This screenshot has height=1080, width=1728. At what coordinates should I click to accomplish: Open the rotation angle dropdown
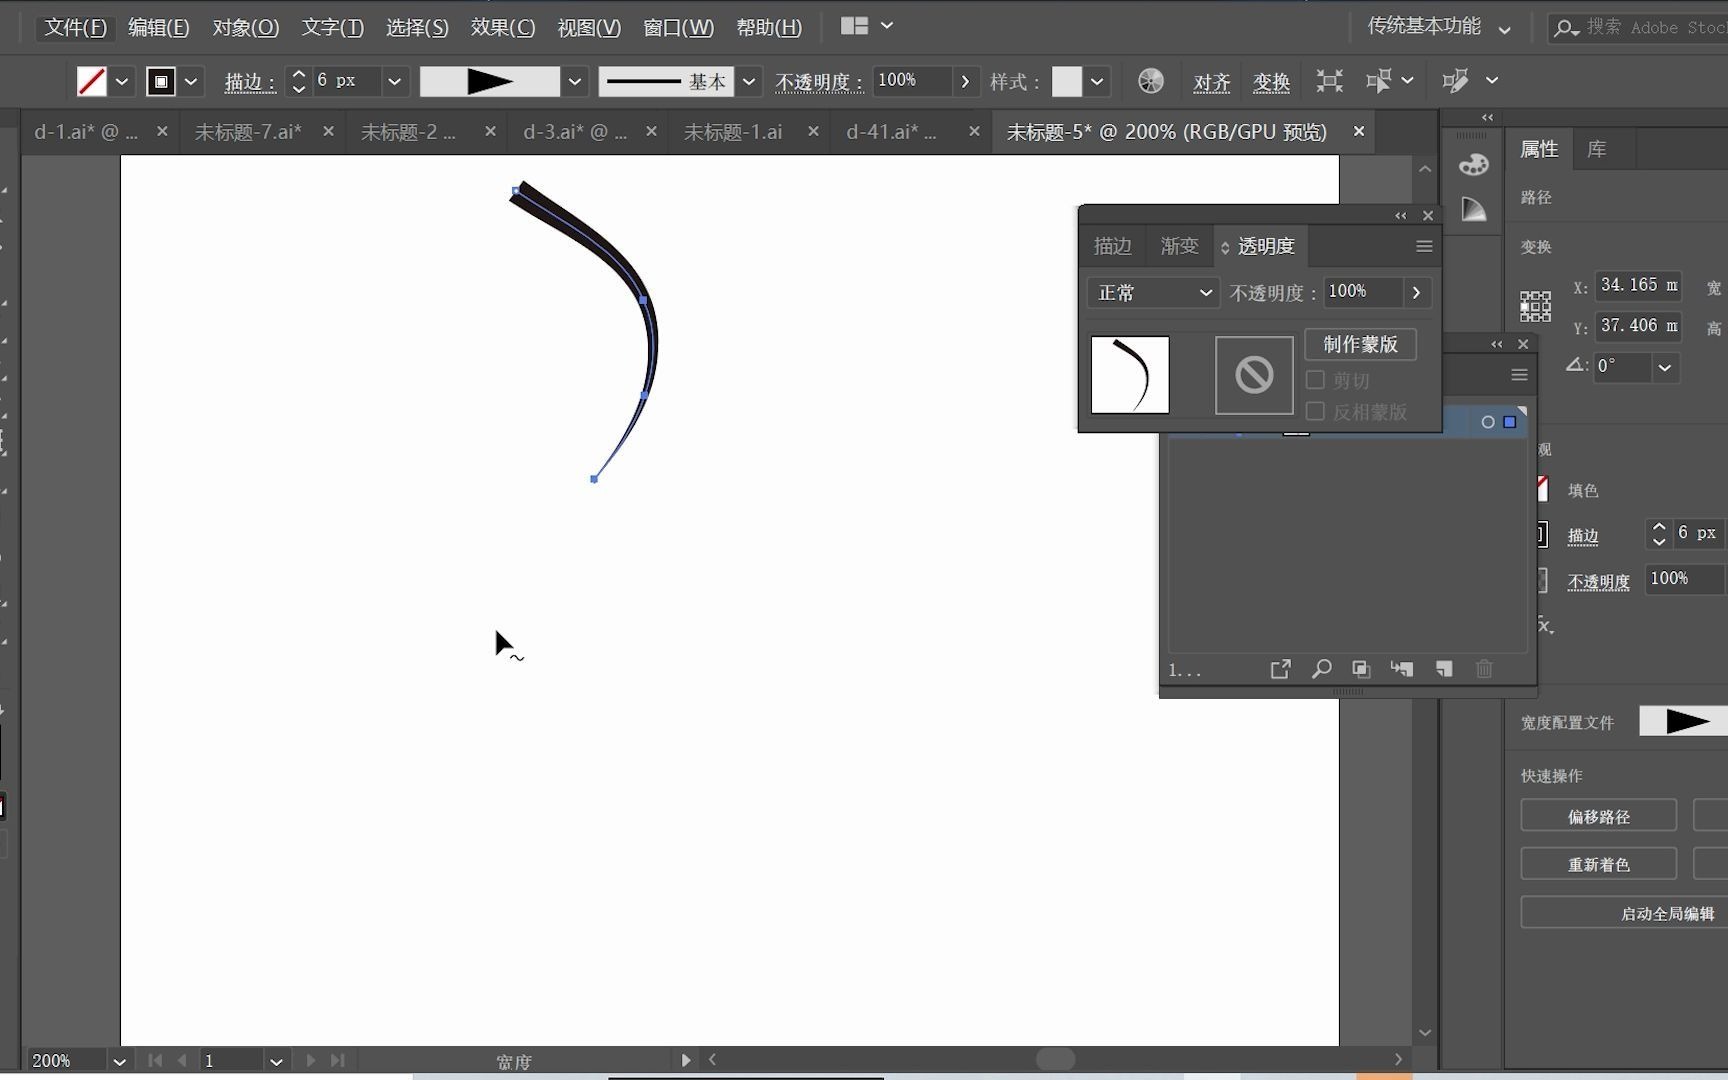tap(1664, 367)
